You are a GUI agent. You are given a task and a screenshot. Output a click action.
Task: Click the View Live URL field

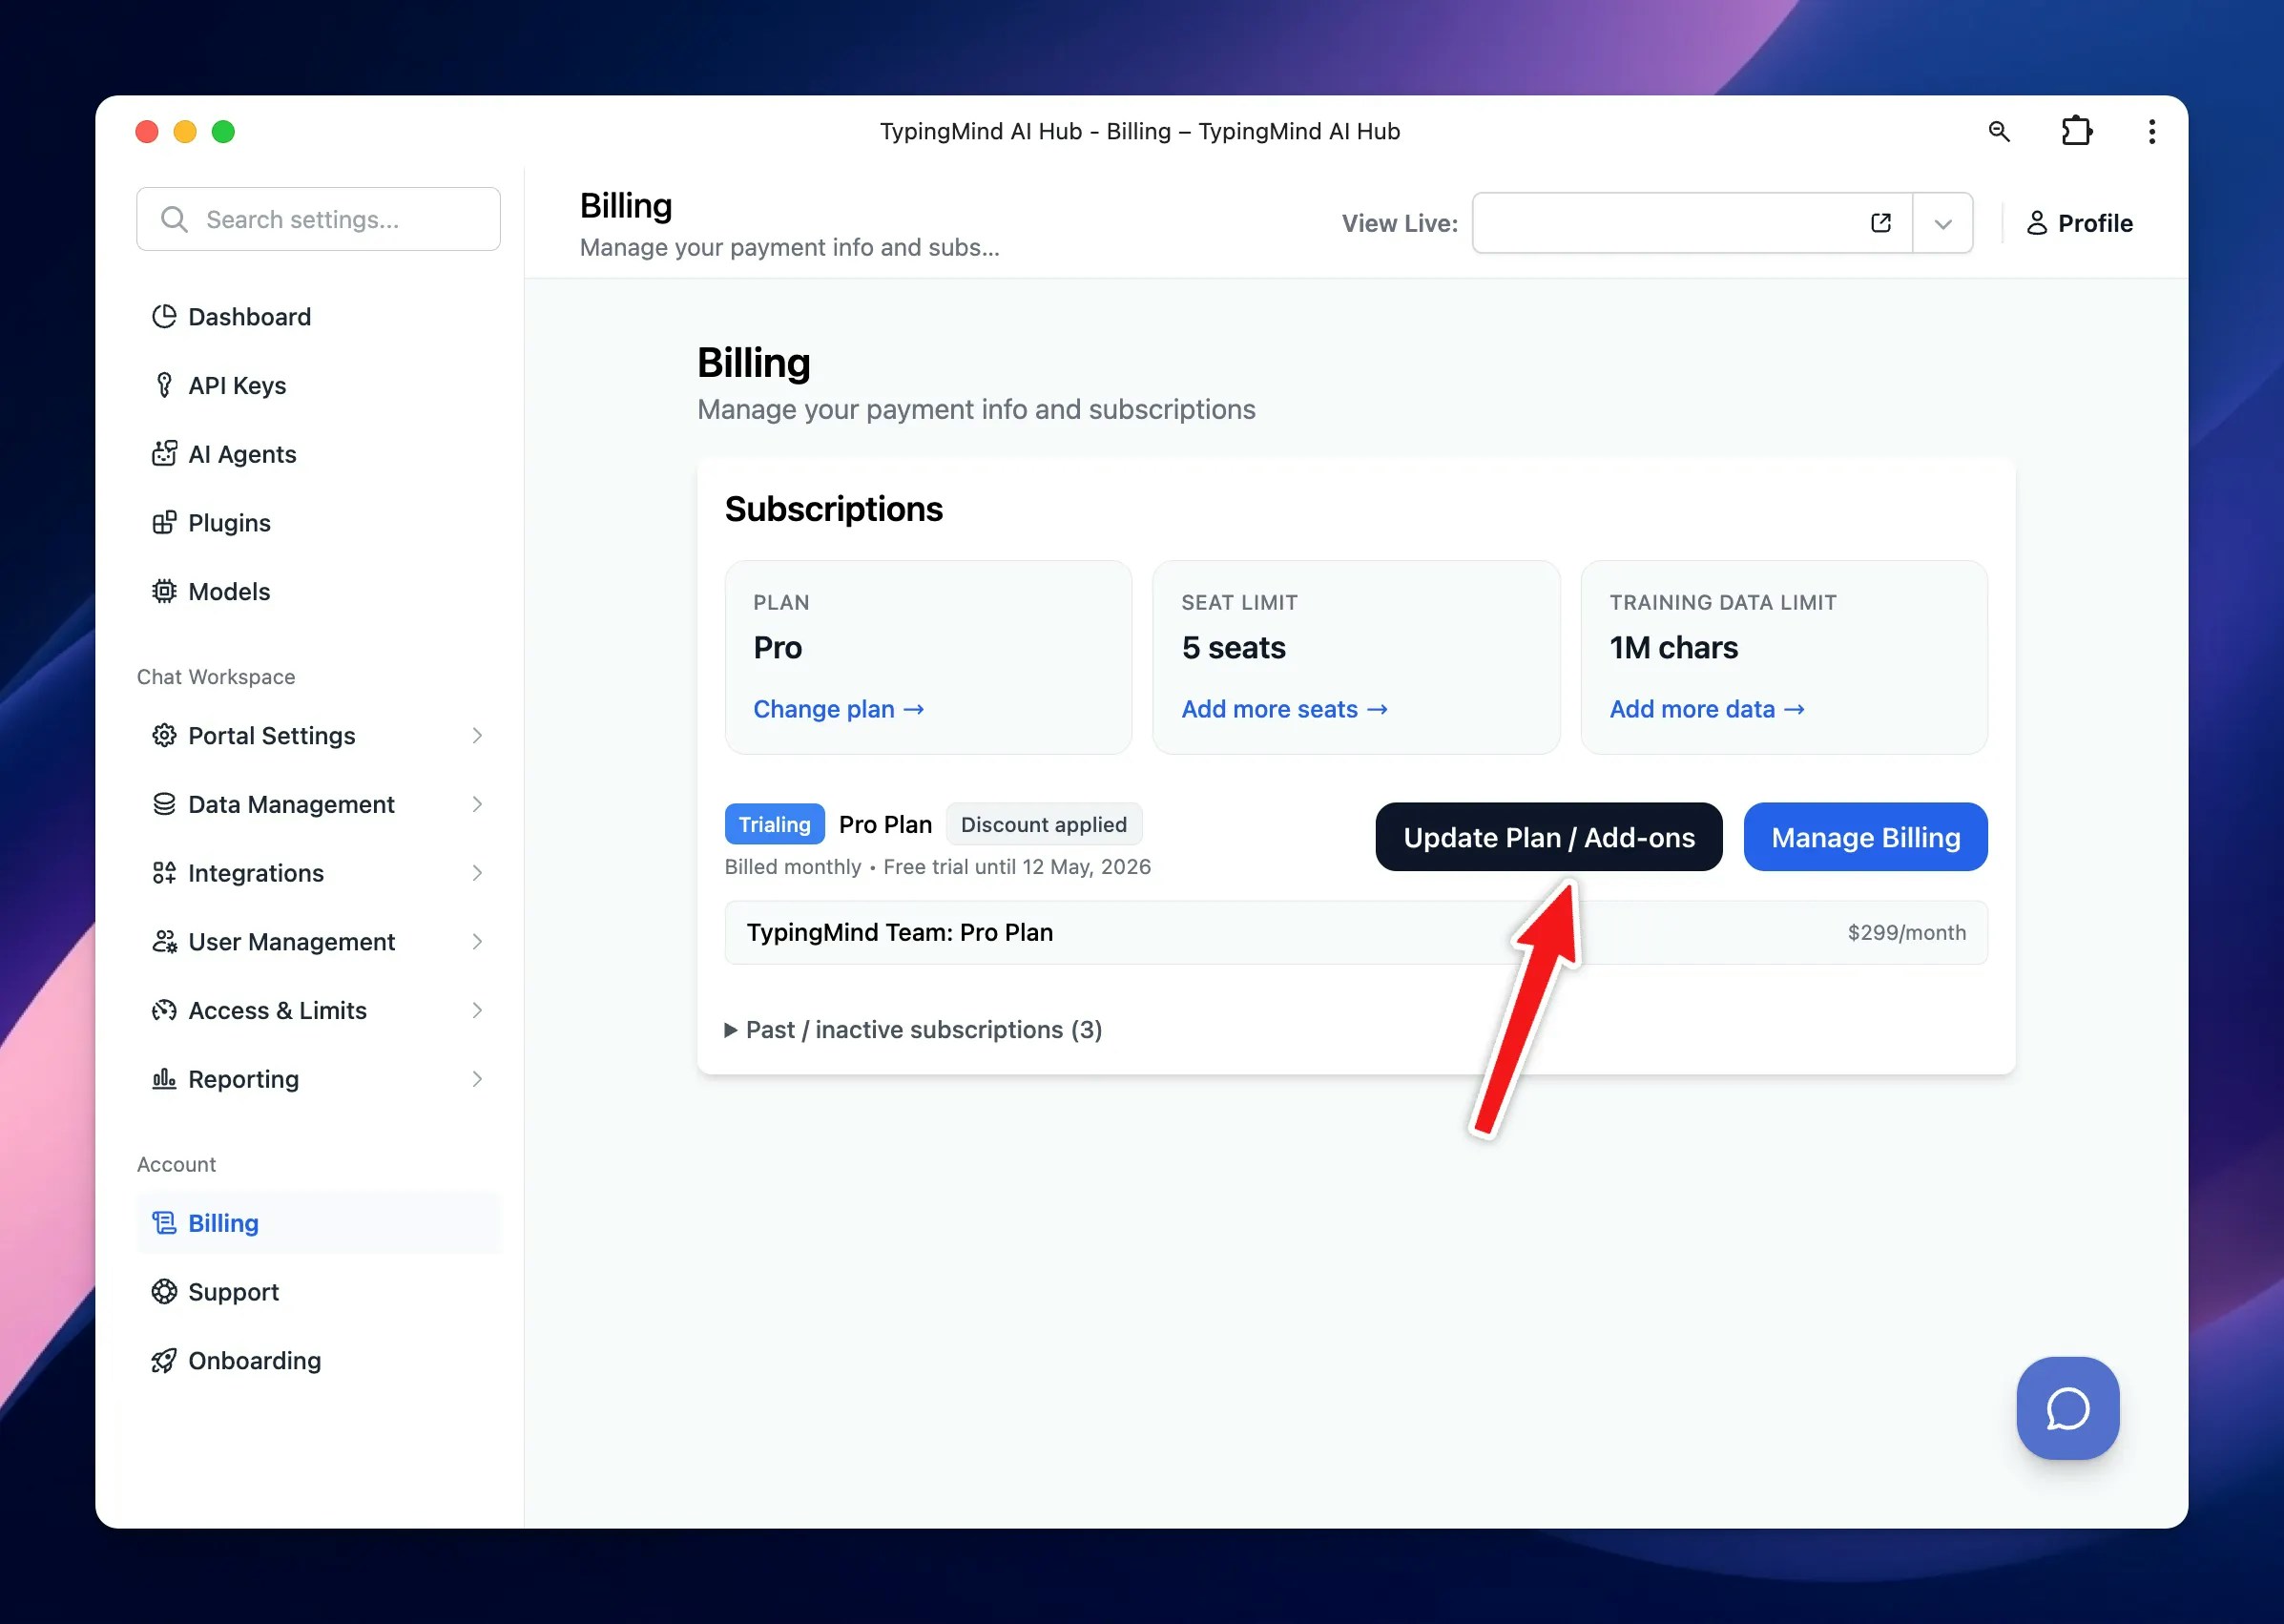pyautogui.click(x=1692, y=223)
